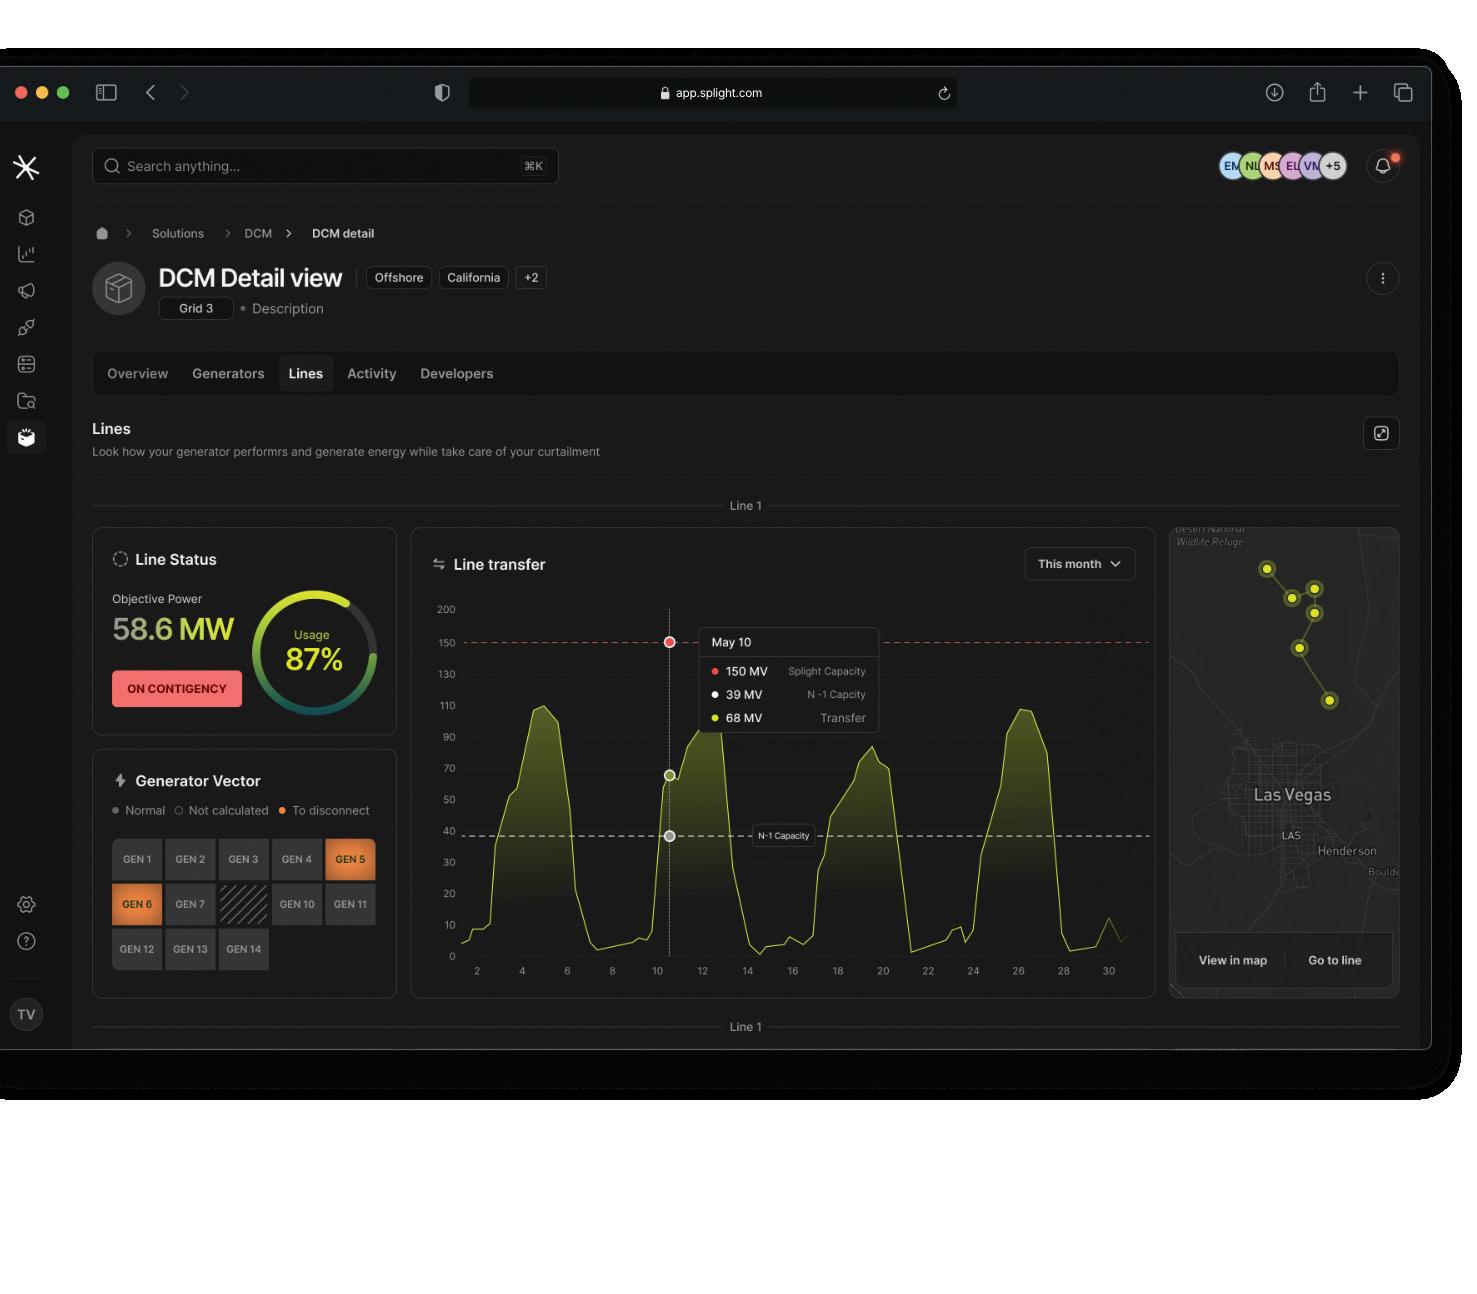Toggle the GEN 6 generator tile

137,904
